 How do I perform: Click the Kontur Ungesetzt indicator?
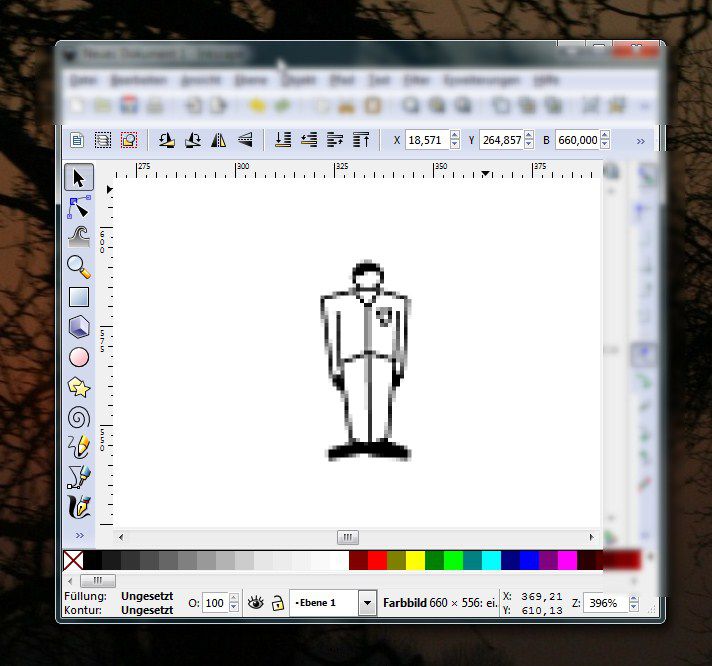pos(147,610)
